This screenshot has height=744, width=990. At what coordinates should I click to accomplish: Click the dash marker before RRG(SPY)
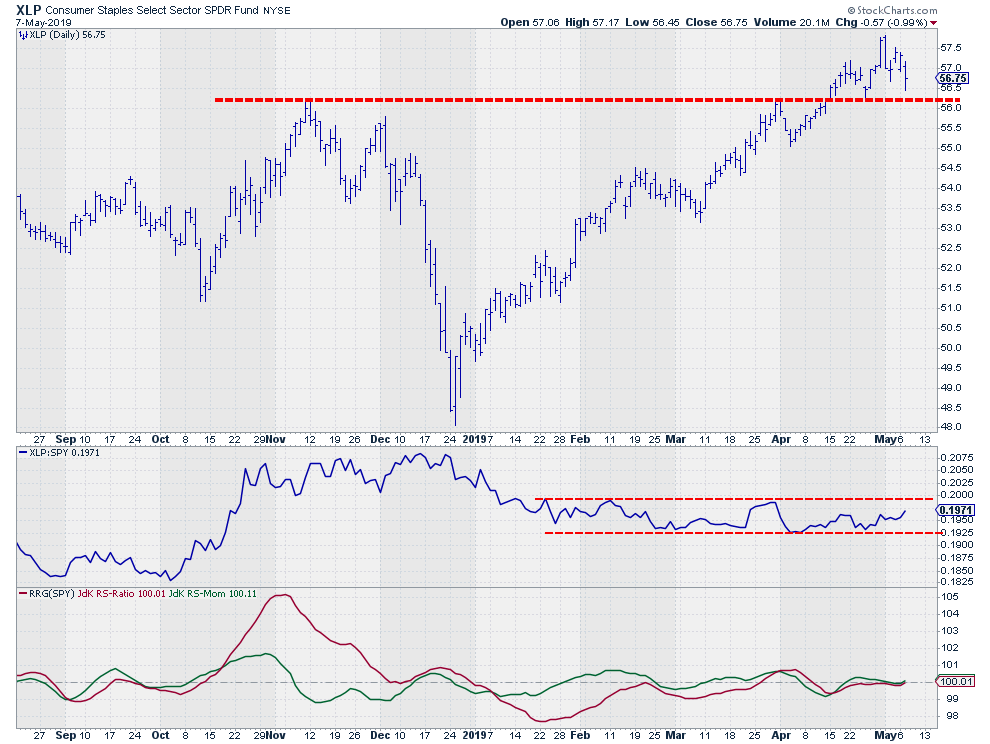[23, 594]
